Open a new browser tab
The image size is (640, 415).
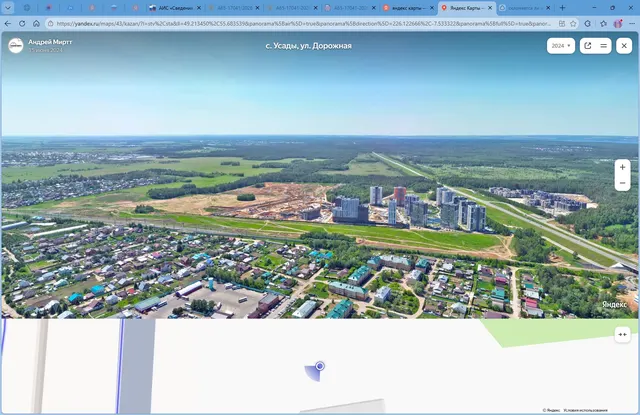(562, 8)
